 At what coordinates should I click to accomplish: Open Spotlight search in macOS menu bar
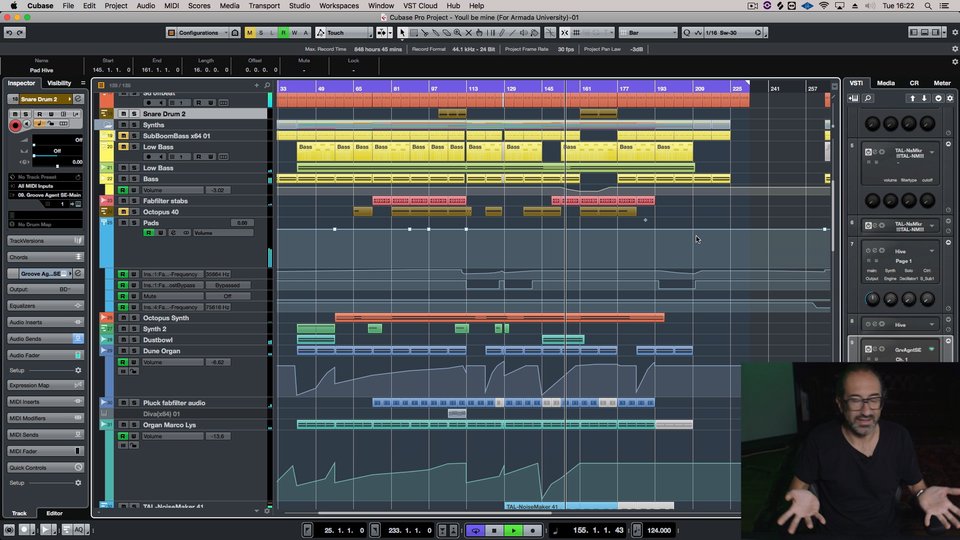point(928,6)
